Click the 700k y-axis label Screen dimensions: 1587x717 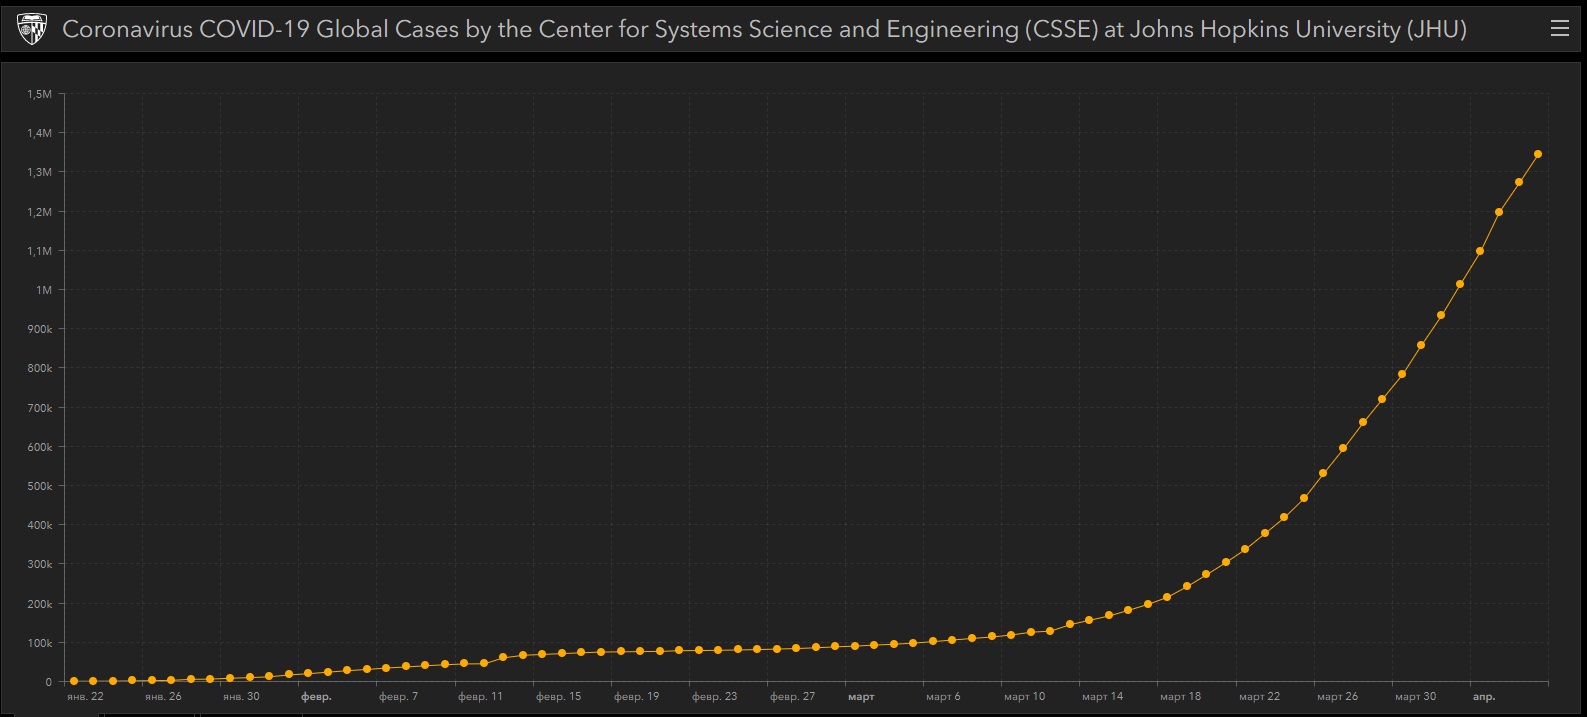40,408
